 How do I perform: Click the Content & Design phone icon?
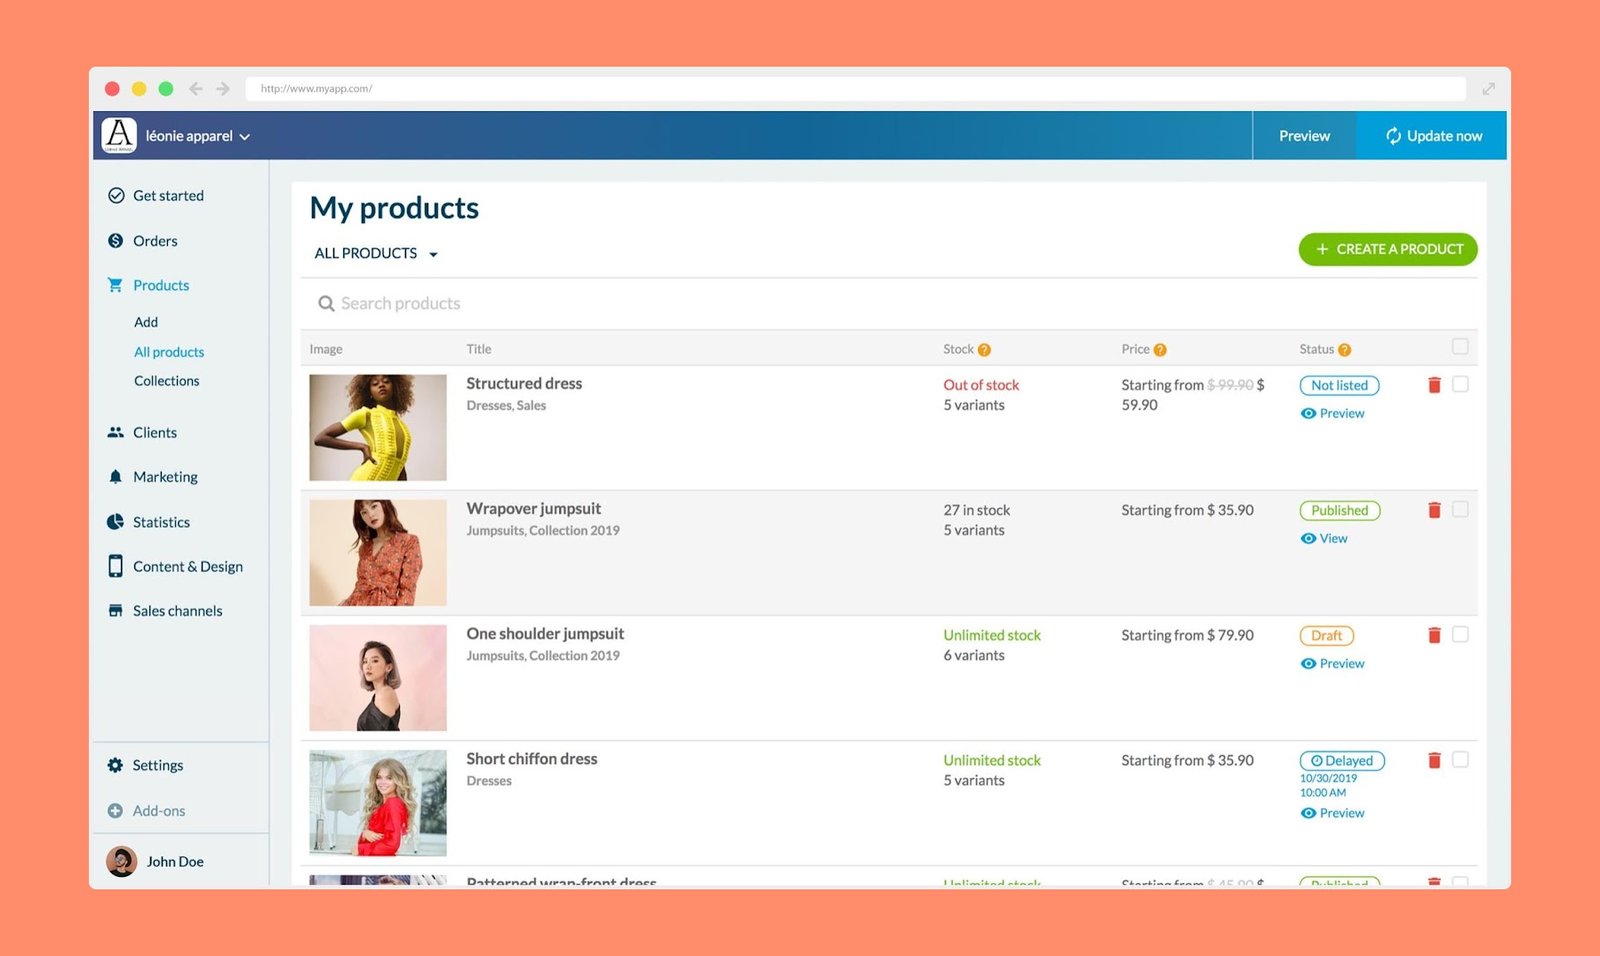coord(116,566)
